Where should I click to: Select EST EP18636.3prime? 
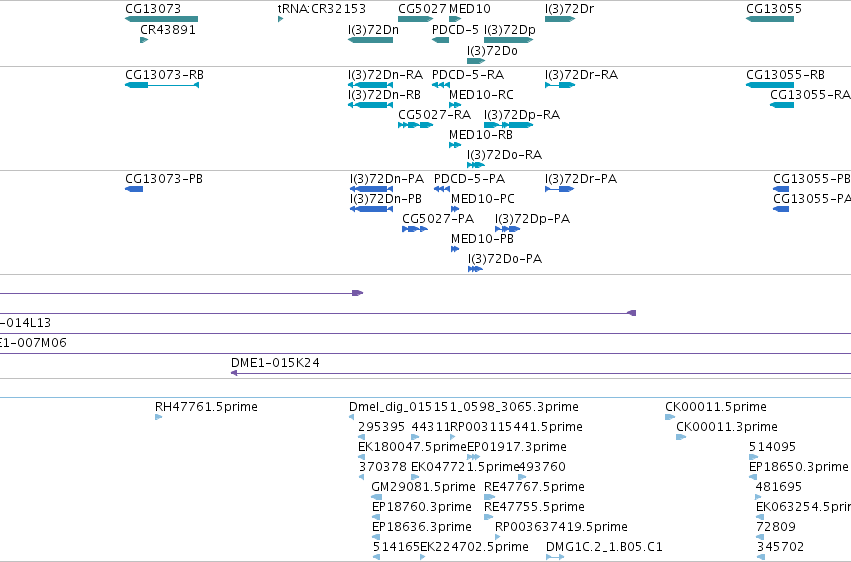[376, 537]
